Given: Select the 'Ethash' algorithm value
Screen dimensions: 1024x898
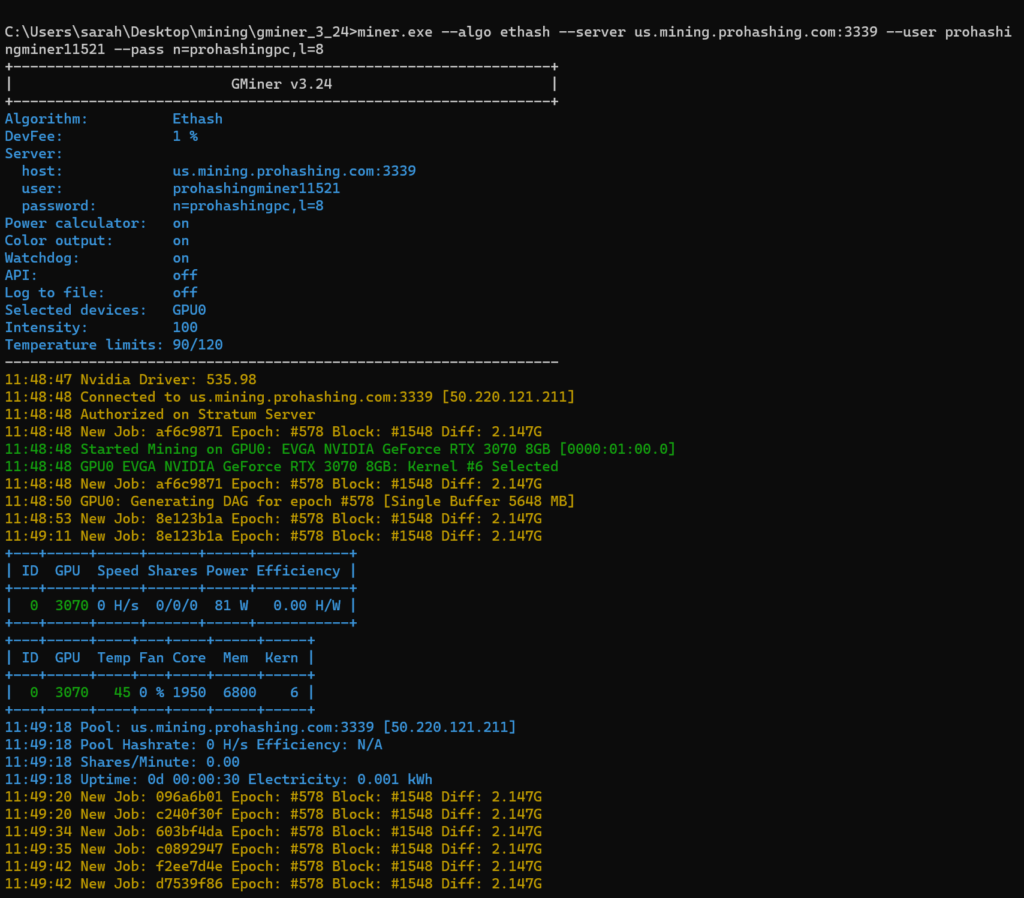Looking at the screenshot, I should tap(197, 119).
